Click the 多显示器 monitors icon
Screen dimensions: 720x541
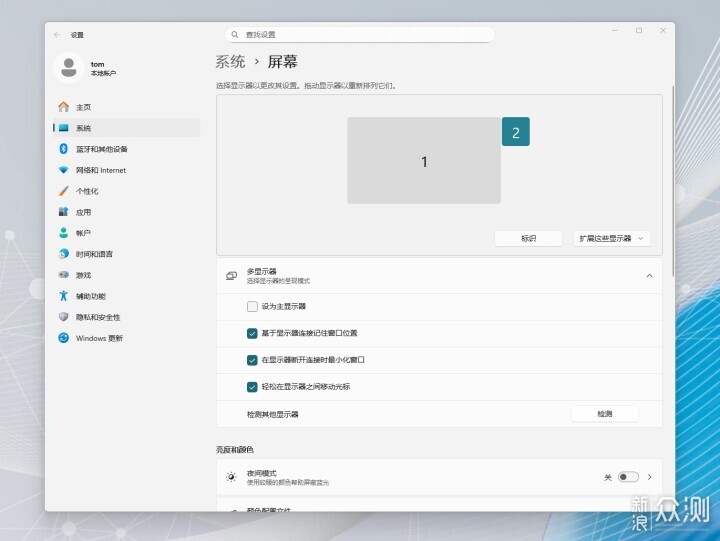pos(231,276)
